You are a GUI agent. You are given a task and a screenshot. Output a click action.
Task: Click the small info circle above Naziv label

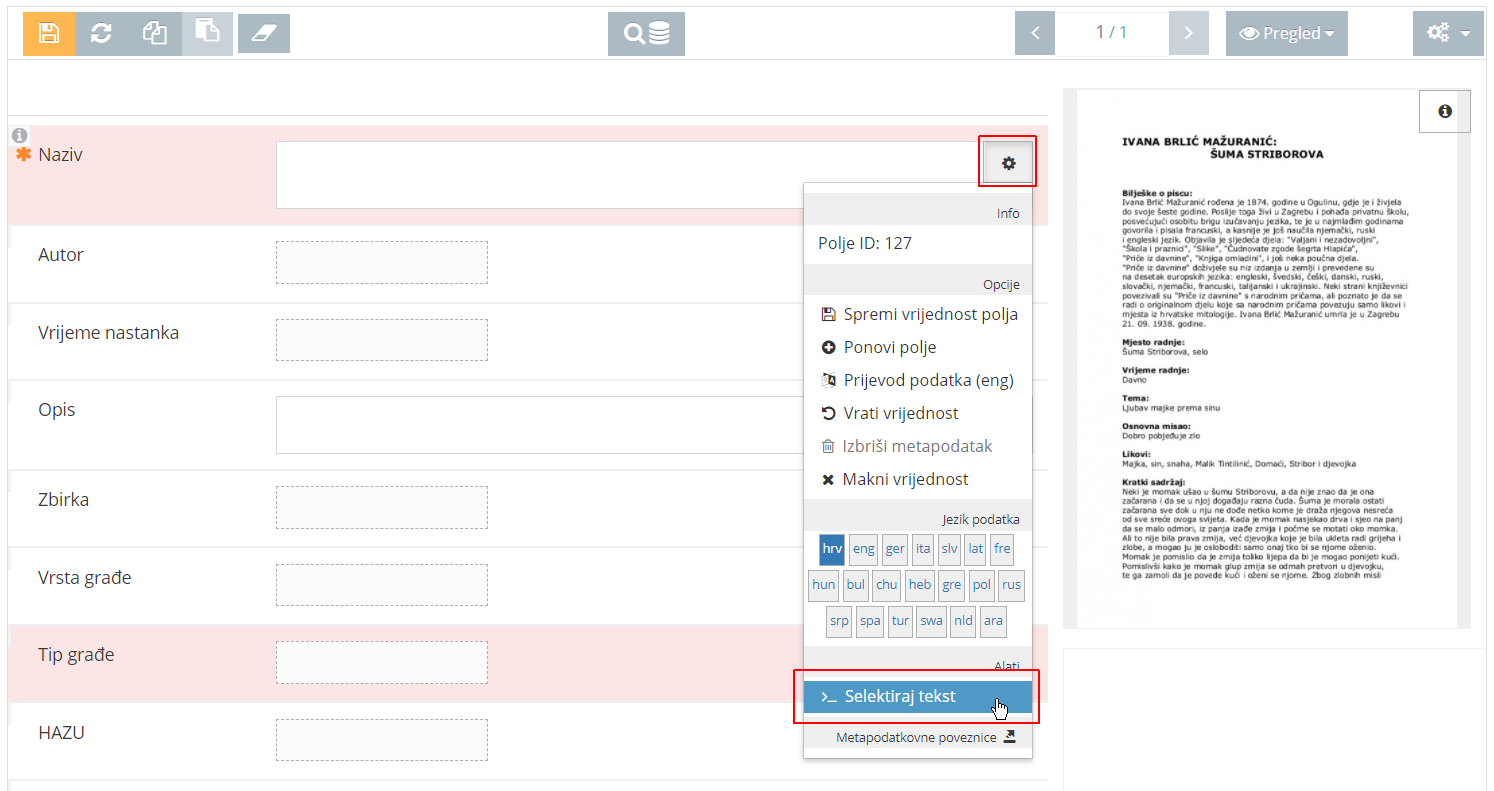(x=19, y=134)
